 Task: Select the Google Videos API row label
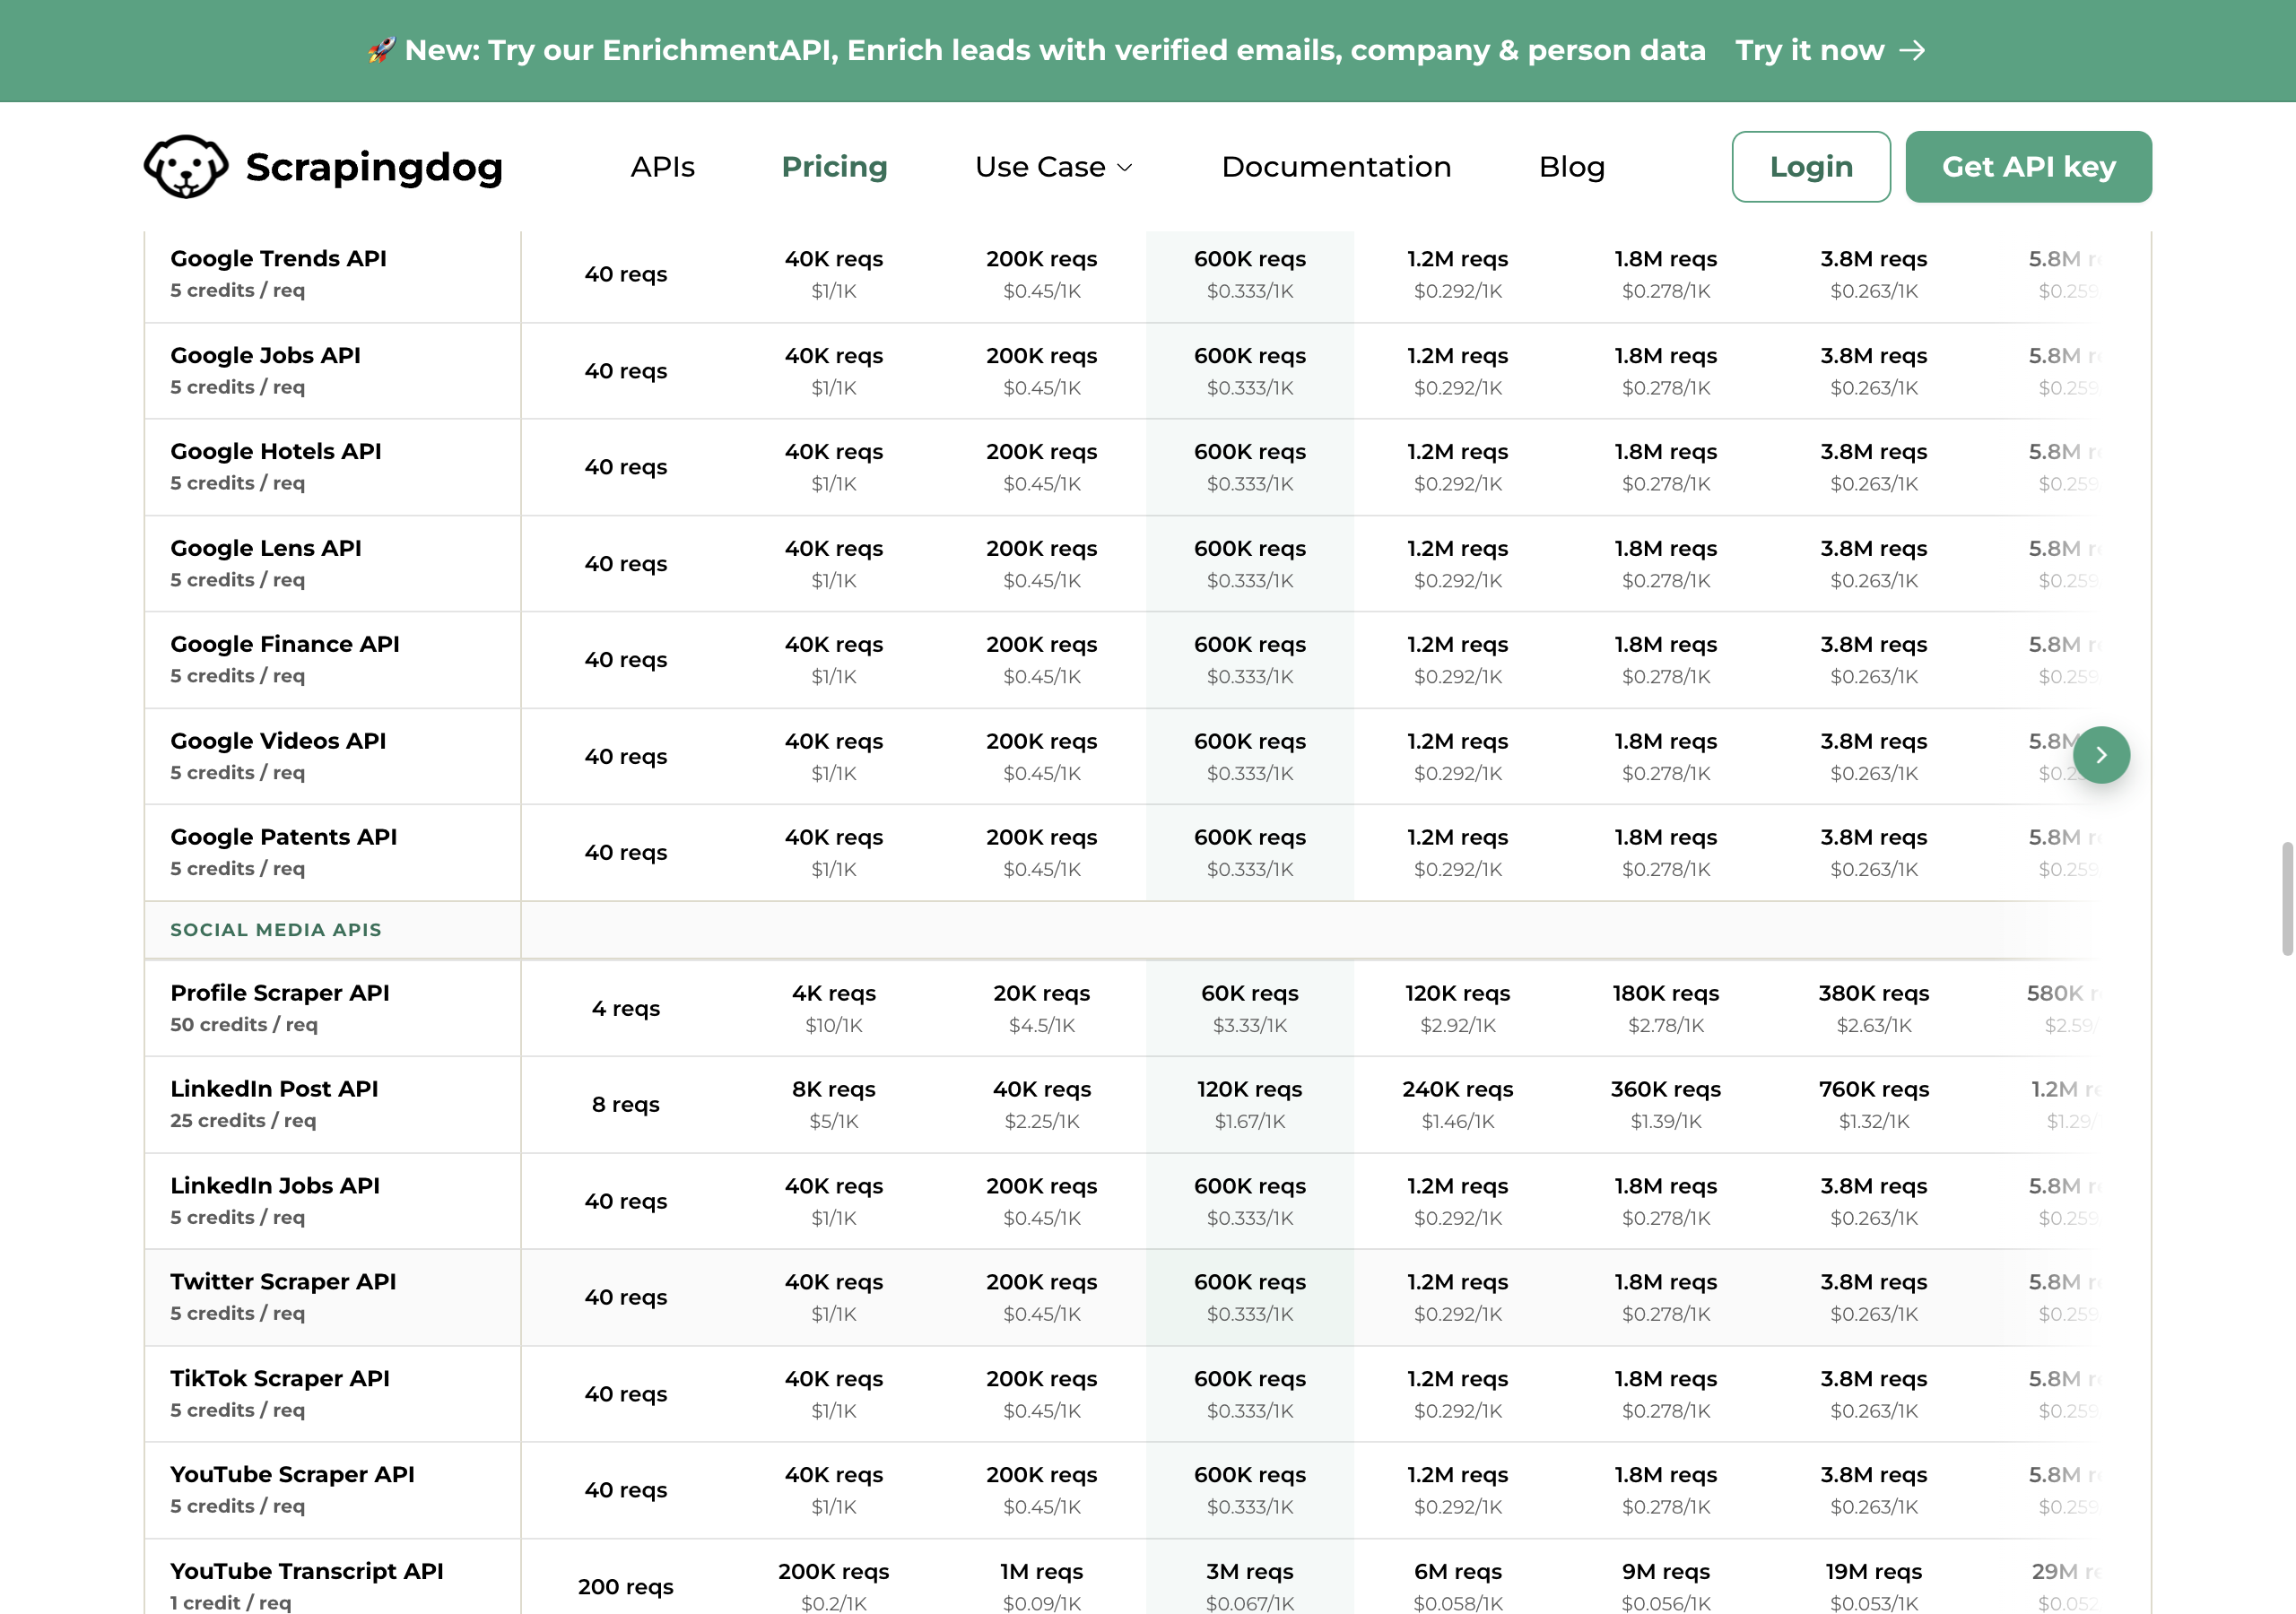(x=278, y=741)
